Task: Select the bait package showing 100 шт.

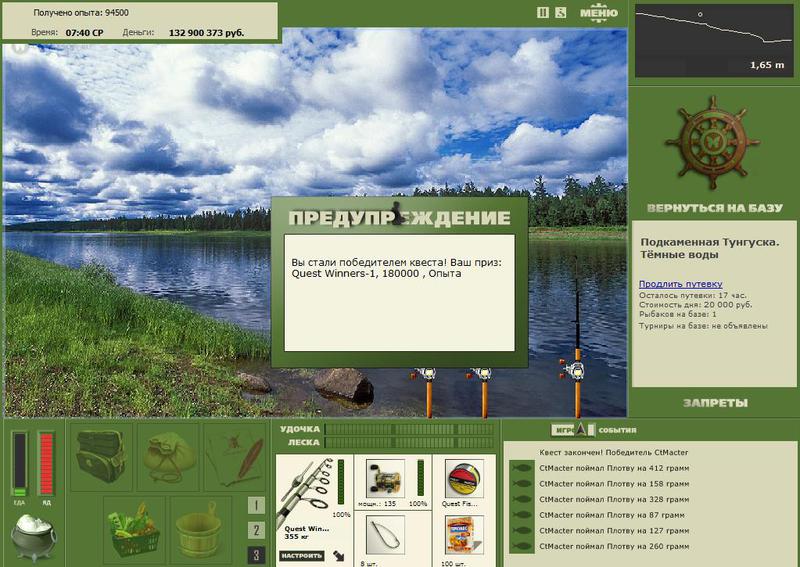Action: pos(464,535)
